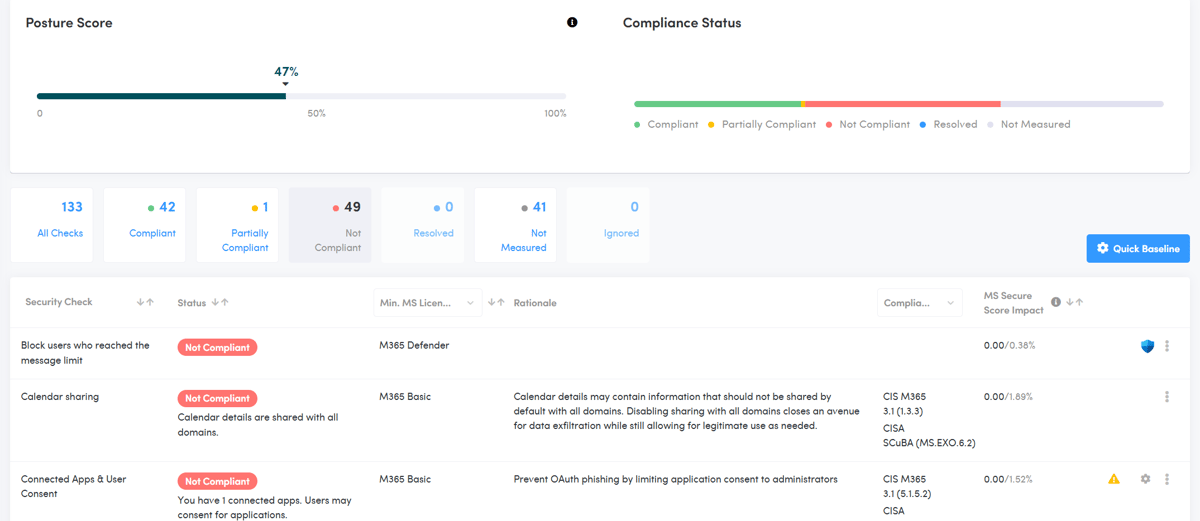Screen dimensions: 1200x521
Task: Sort by Security Check column arrows
Action: [146, 302]
